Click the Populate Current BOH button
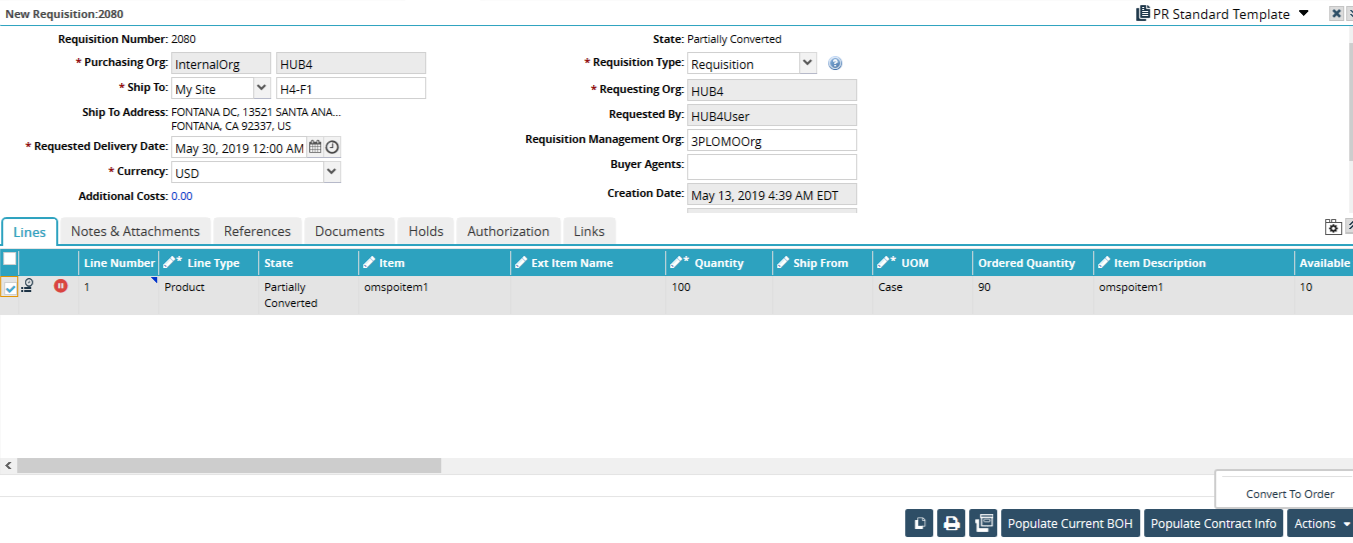Viewport: 1353px width, 543px height. [x=1070, y=523]
